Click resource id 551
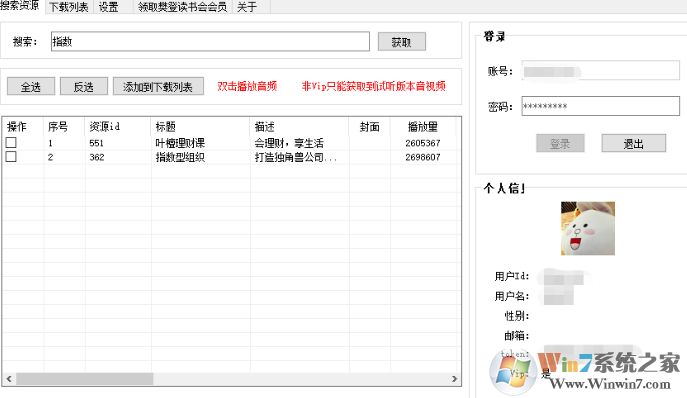The height and width of the screenshot is (398, 687). coord(96,143)
